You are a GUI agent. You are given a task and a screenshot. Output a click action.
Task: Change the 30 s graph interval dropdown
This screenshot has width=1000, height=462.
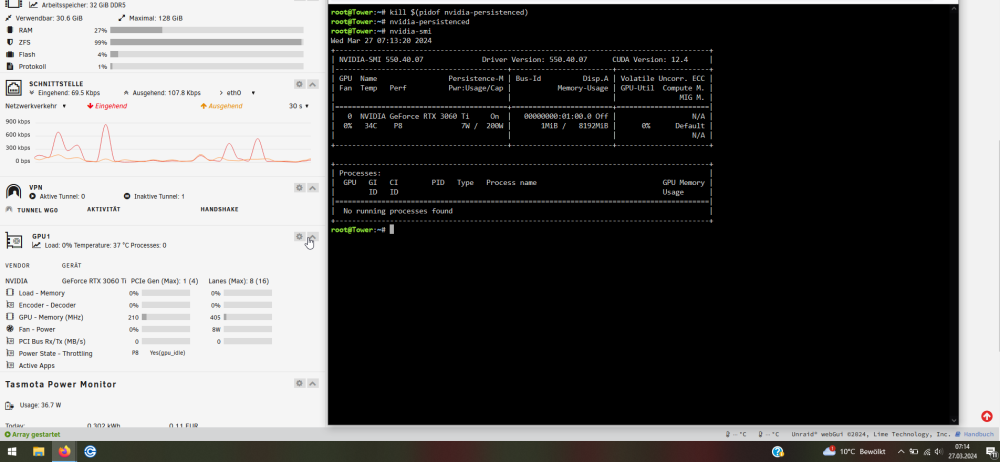(298, 106)
